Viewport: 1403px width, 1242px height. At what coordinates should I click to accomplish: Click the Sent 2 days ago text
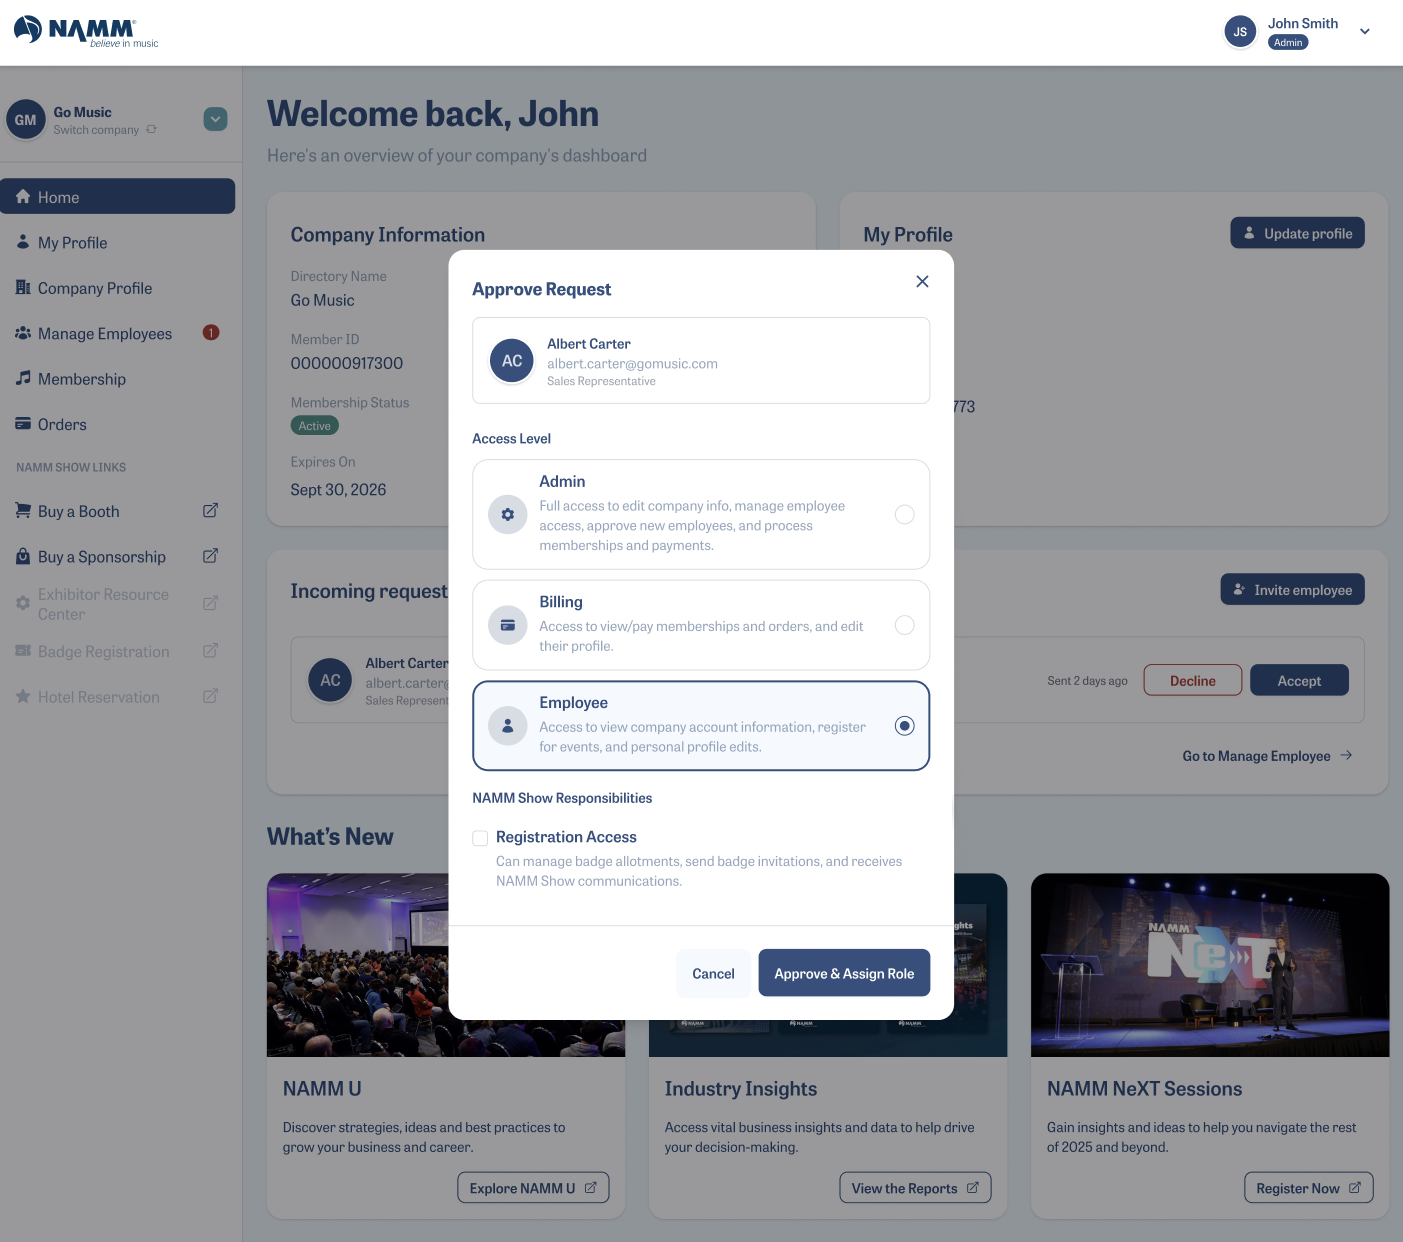point(1087,681)
